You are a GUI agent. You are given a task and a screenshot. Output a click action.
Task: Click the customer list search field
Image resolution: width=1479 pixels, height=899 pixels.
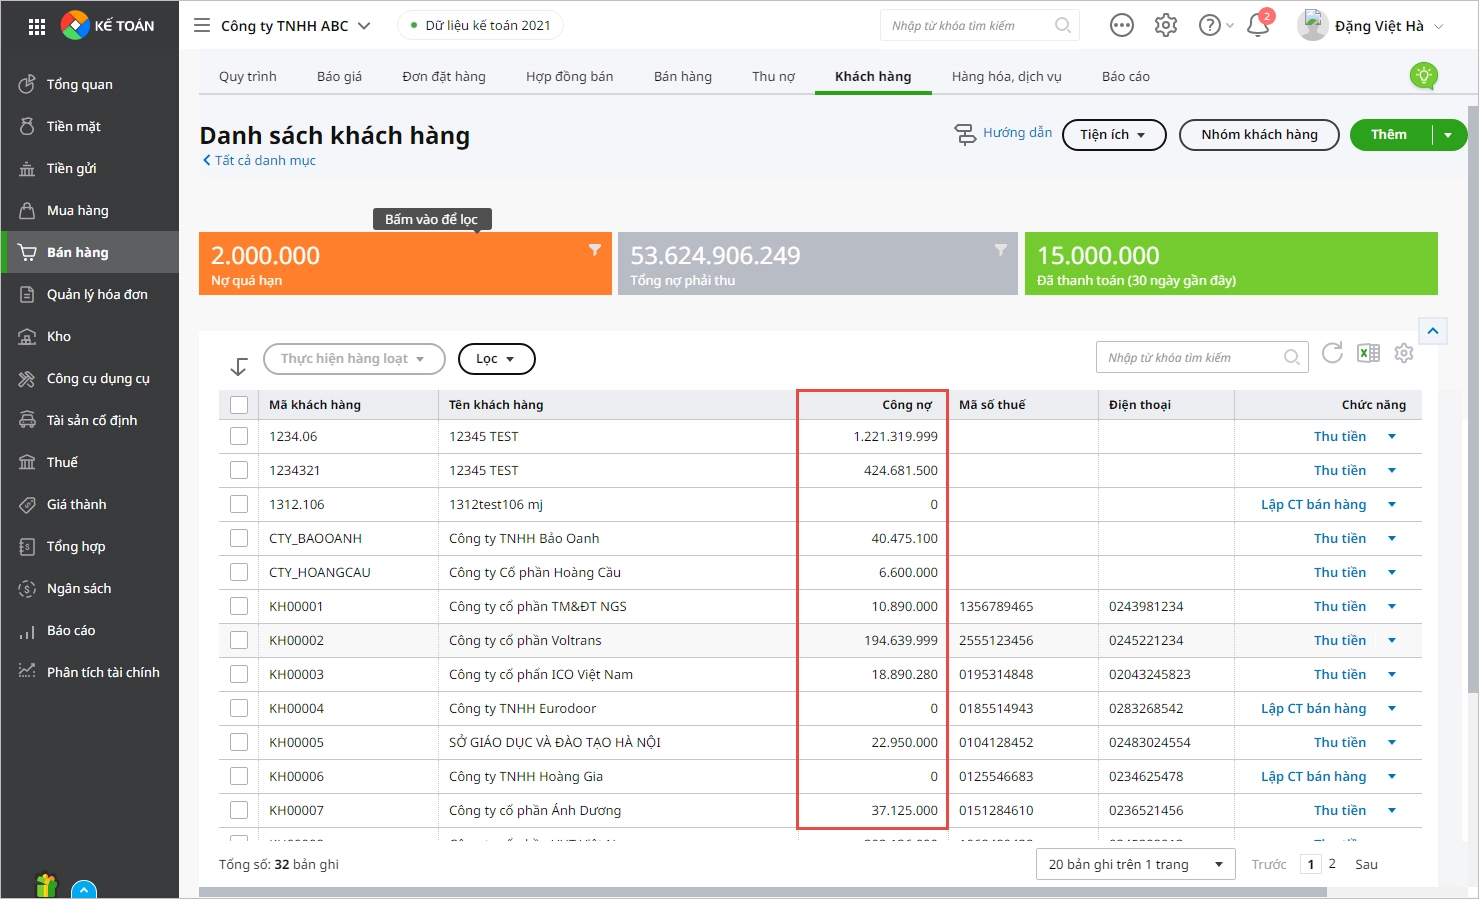point(1190,358)
